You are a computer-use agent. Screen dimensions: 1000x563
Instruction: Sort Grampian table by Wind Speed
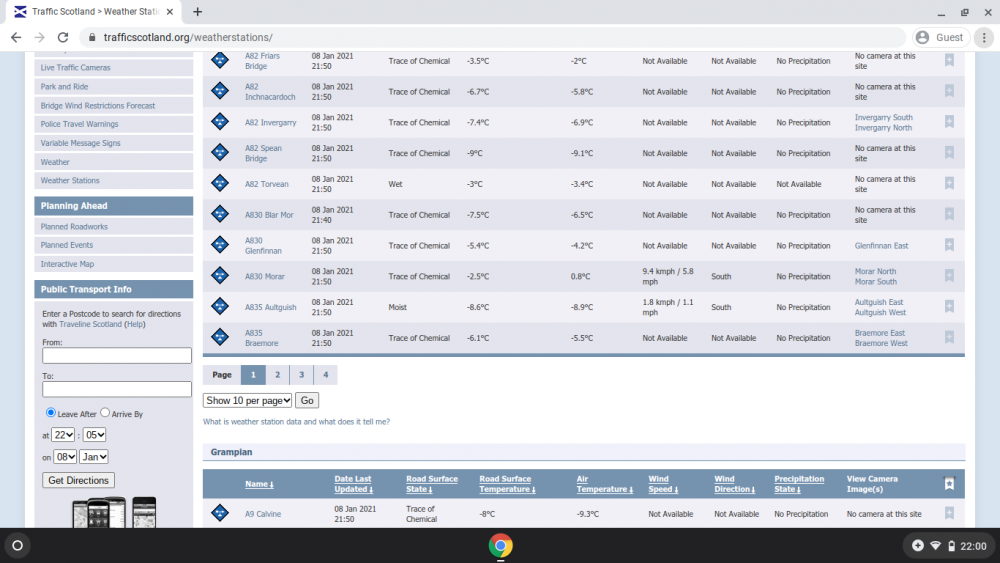pos(663,484)
